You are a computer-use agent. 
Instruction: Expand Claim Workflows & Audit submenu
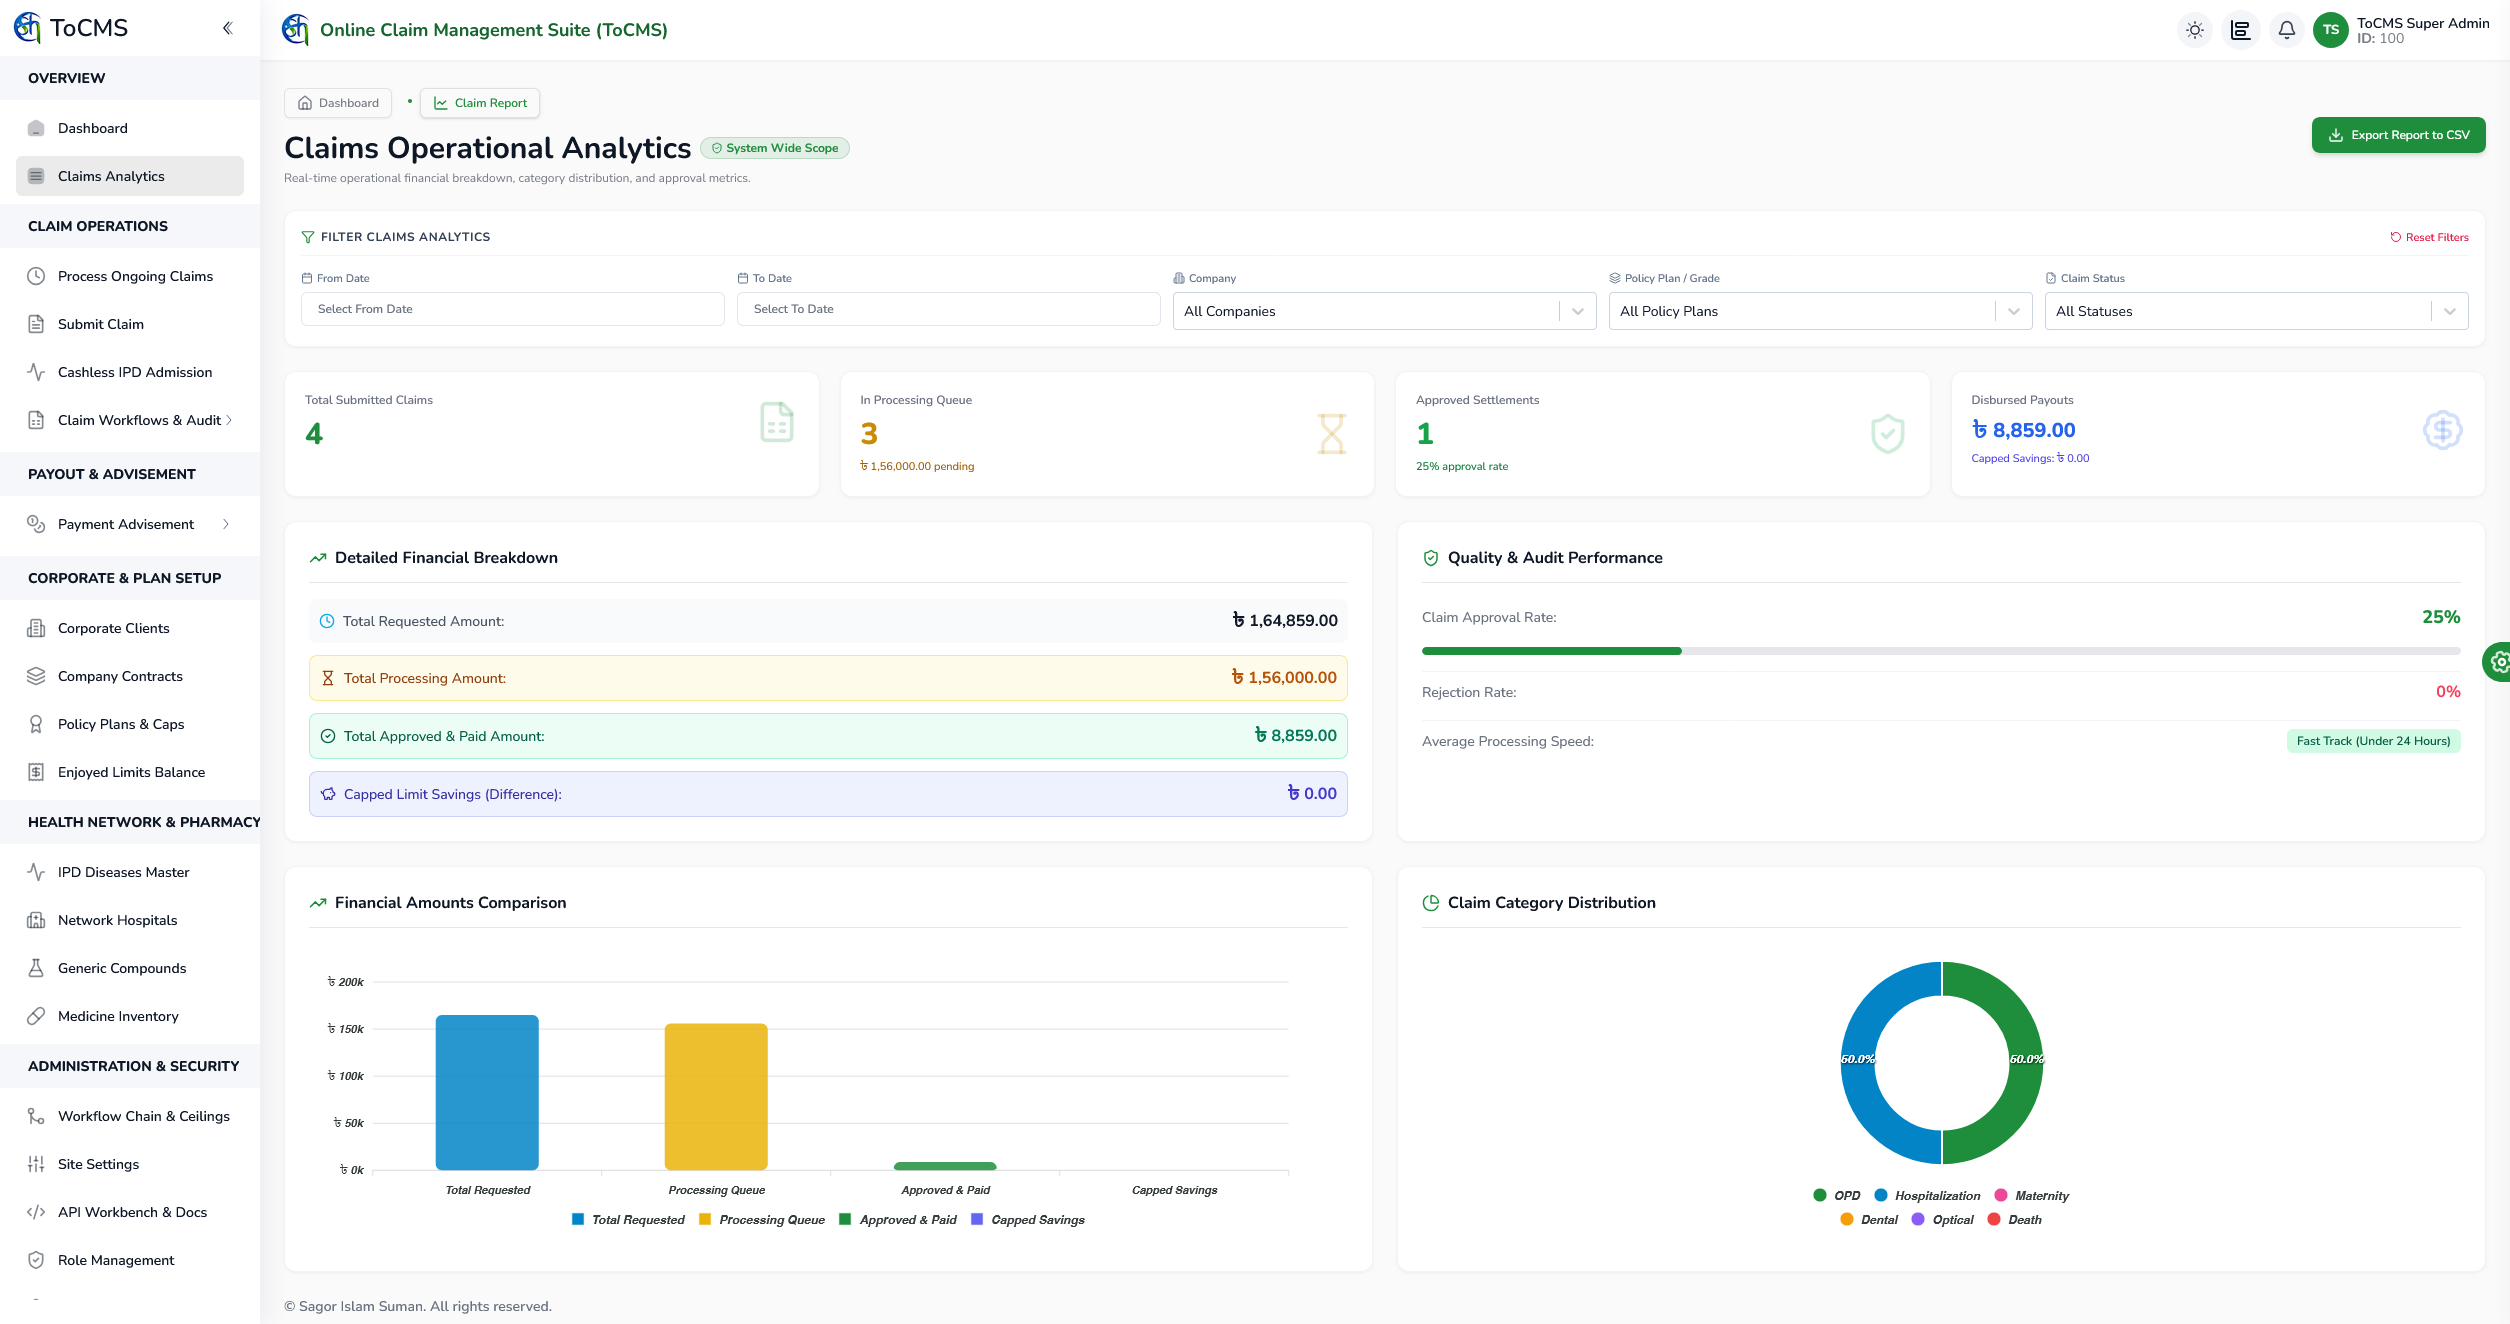click(x=130, y=420)
